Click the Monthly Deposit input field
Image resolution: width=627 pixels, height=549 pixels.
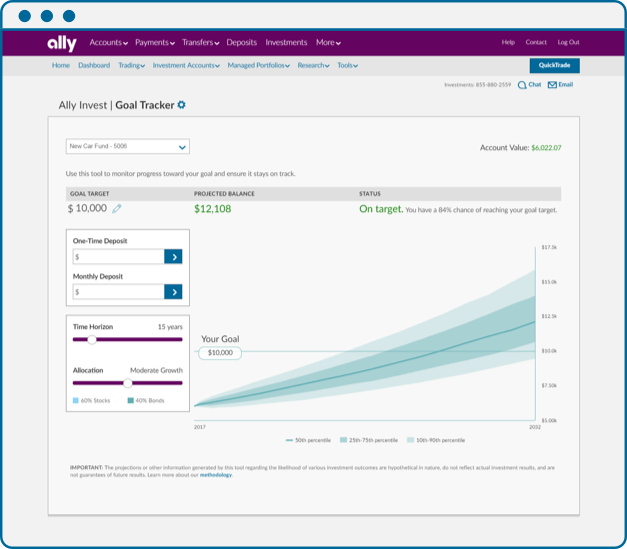click(x=118, y=292)
